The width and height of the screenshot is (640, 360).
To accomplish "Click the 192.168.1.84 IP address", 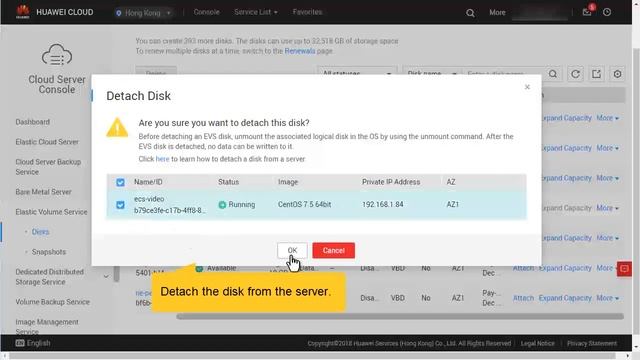I will pyautogui.click(x=382, y=204).
